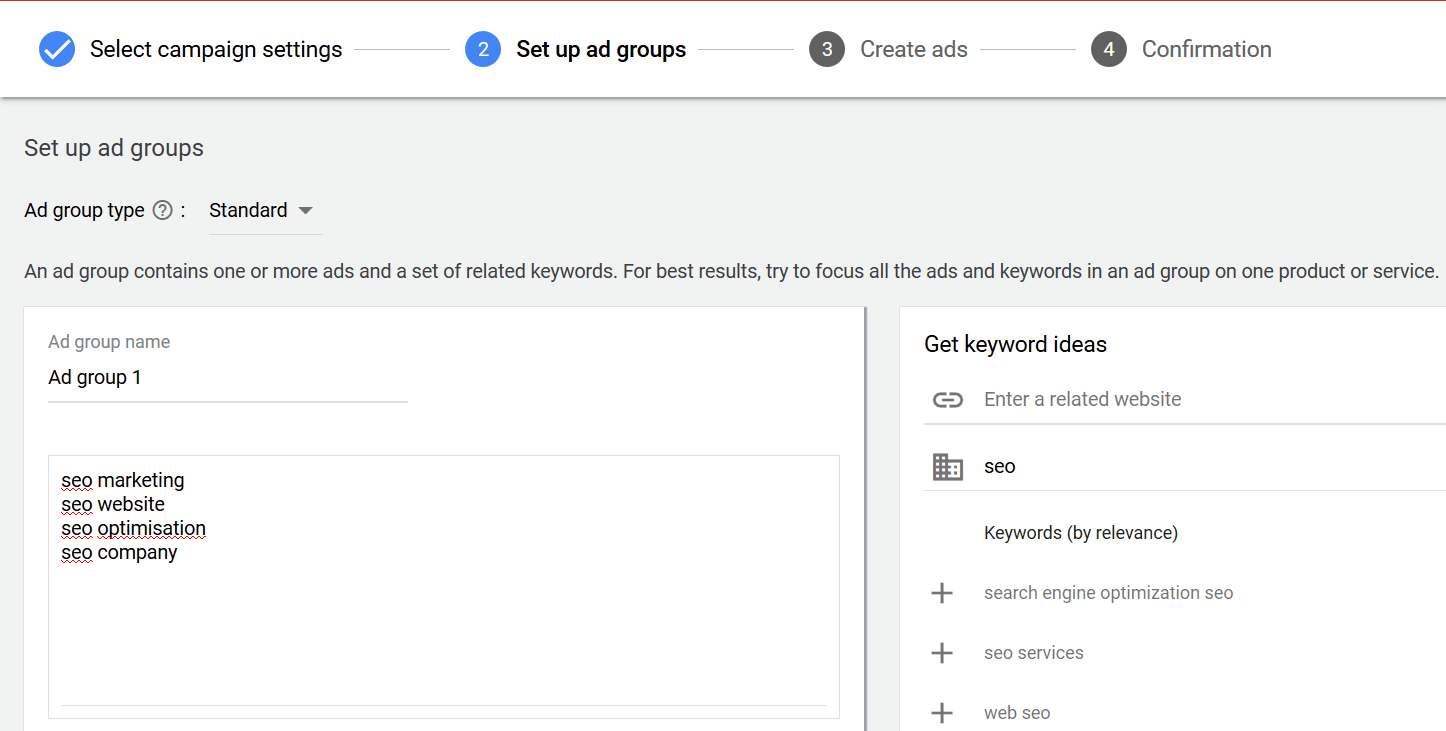Select the Create ads step label

[x=913, y=48]
